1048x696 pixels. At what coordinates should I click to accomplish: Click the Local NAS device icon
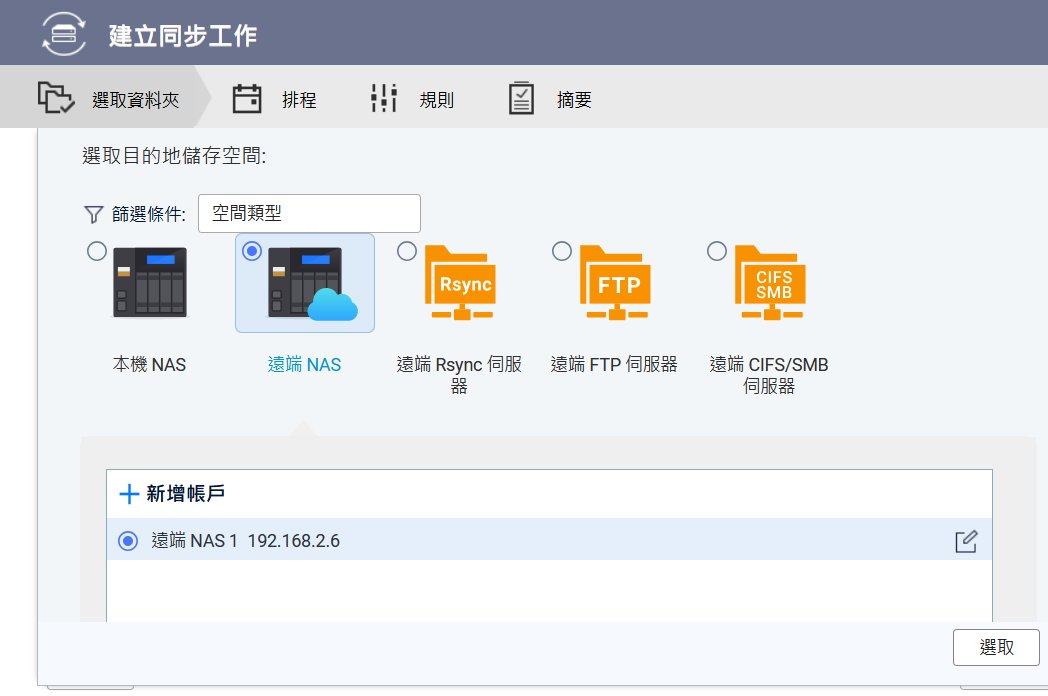149,283
